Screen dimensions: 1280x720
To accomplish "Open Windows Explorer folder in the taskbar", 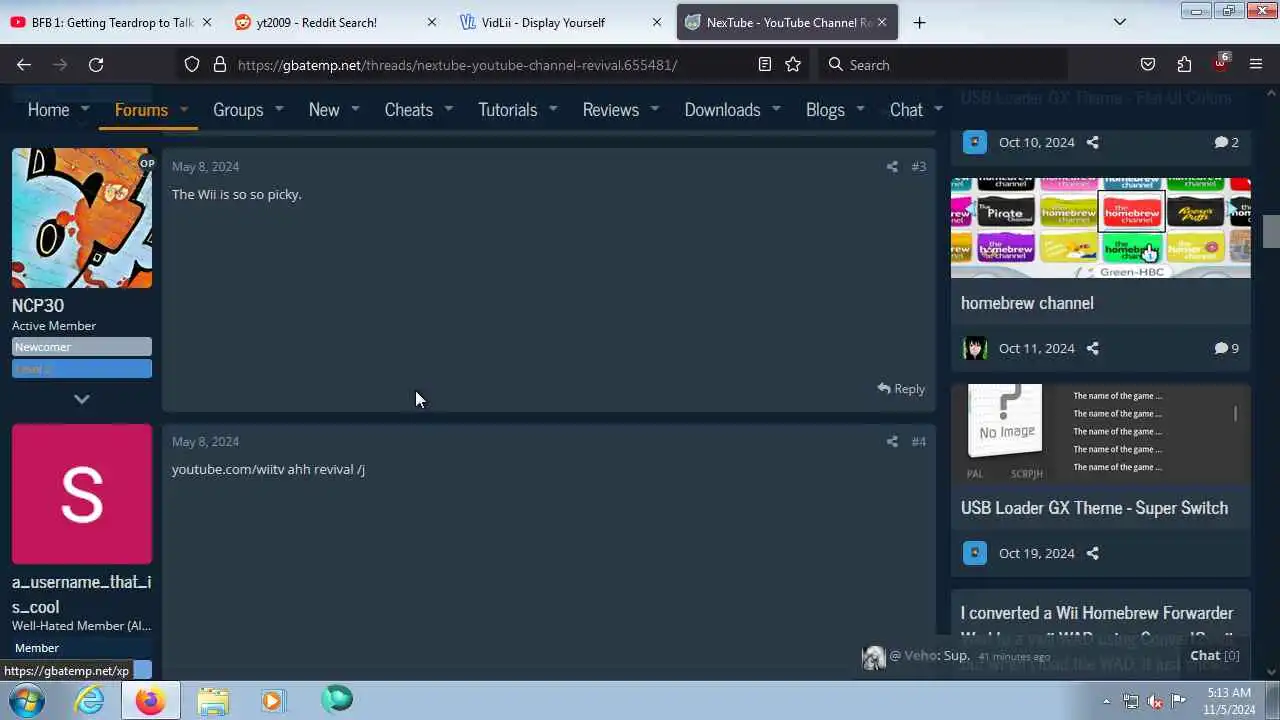I will coord(212,700).
